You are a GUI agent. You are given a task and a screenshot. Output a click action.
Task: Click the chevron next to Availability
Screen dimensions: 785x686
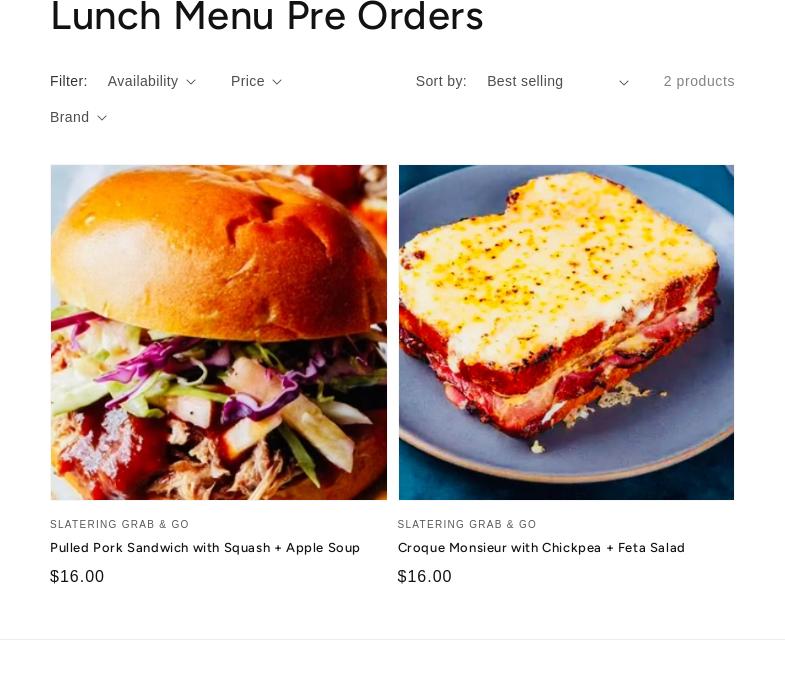click(x=191, y=82)
